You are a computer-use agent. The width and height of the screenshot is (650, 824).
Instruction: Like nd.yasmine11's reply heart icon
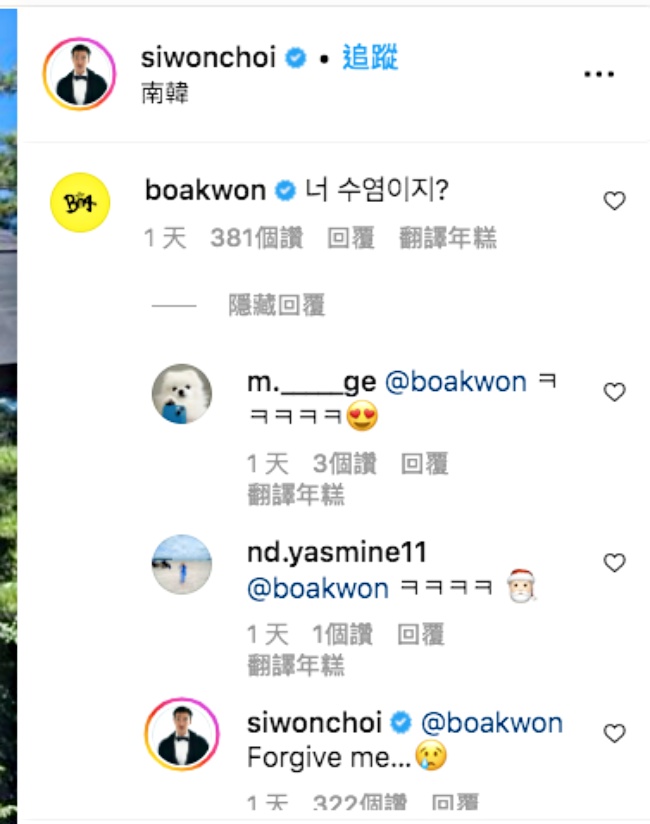pyautogui.click(x=614, y=563)
